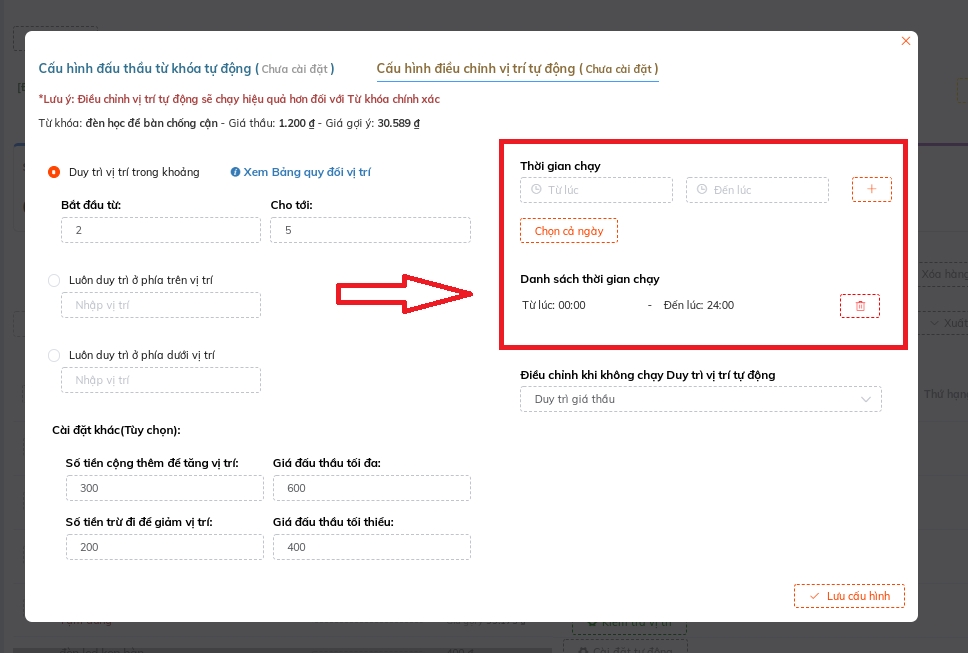Select Duy trì vị trí trong khoảng option
The image size is (968, 653).
pos(54,172)
